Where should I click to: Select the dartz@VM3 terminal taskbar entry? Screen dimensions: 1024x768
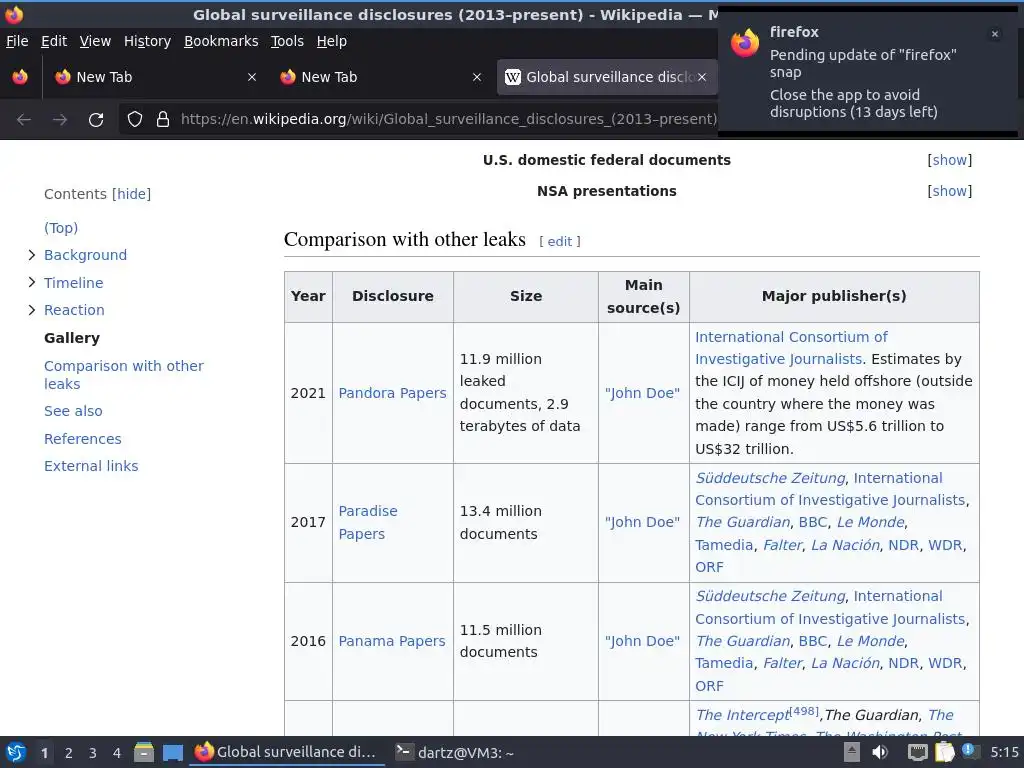coord(455,752)
